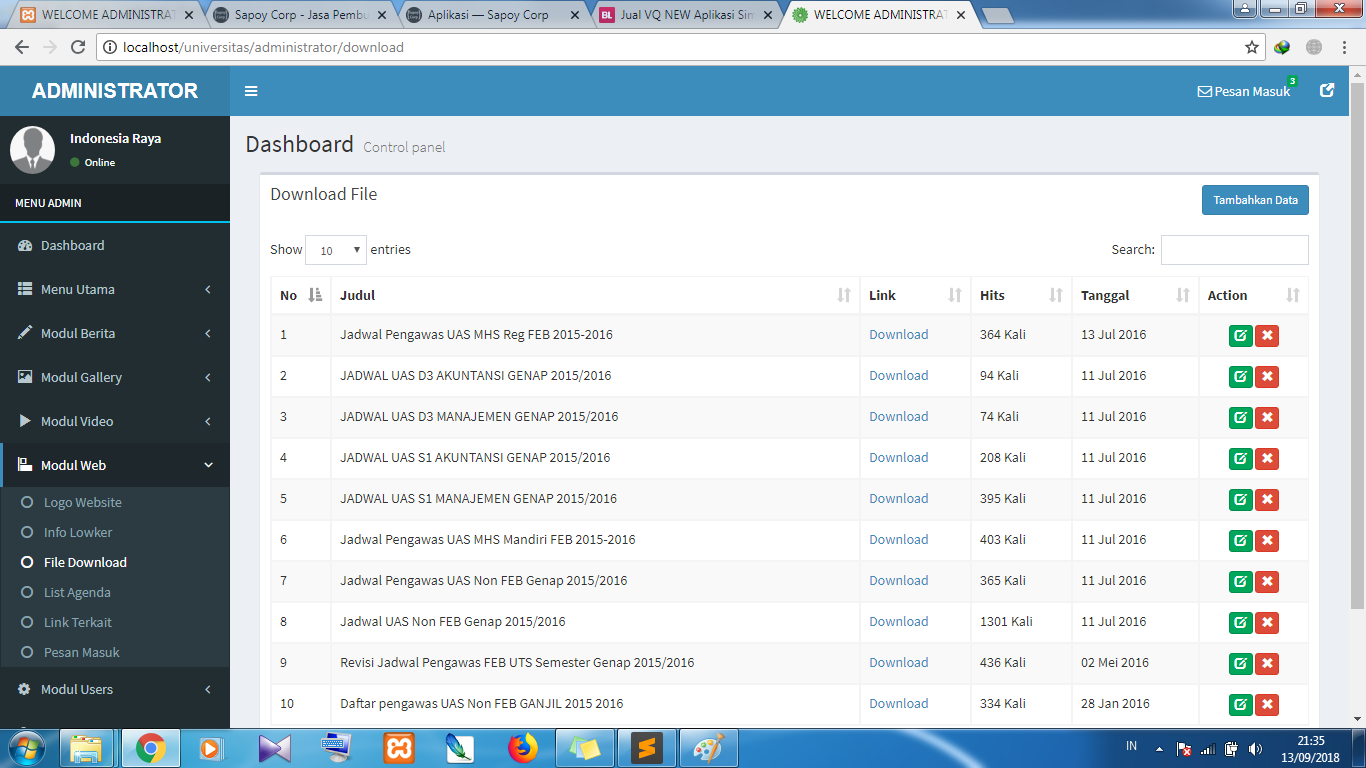This screenshot has width=1366, height=768.
Task: Collapse the Modul Web sidebar section
Action: coord(115,465)
